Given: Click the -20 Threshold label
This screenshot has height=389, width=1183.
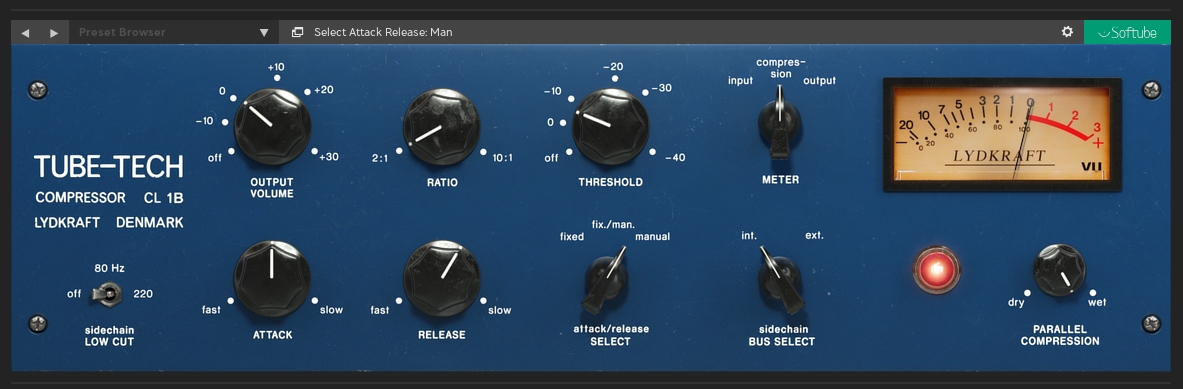Looking at the screenshot, I should tap(613, 67).
